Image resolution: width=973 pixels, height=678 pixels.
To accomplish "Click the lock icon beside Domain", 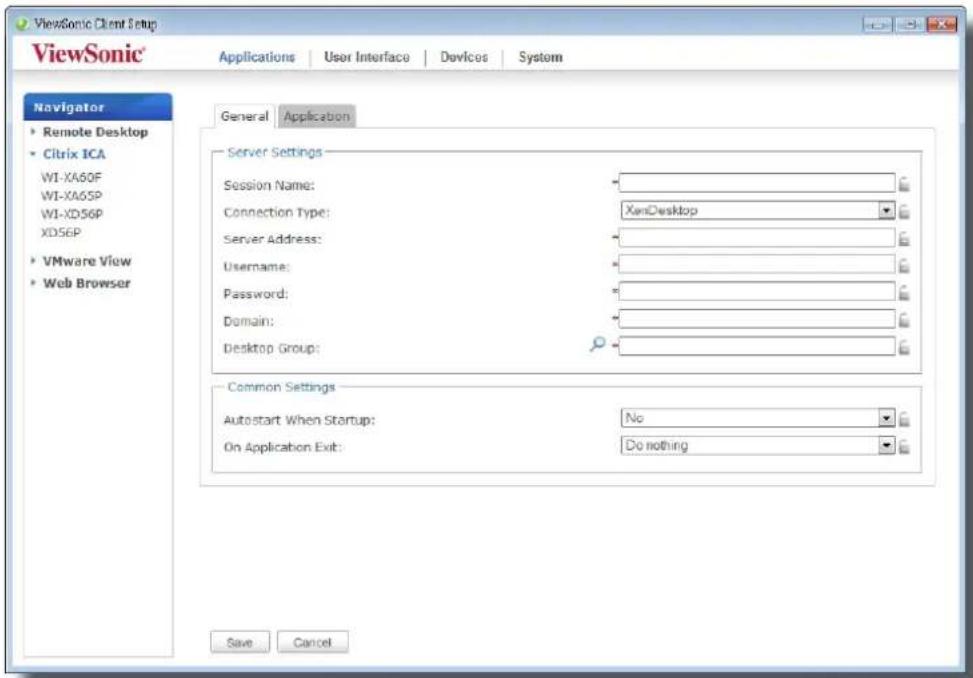I will pos(904,320).
